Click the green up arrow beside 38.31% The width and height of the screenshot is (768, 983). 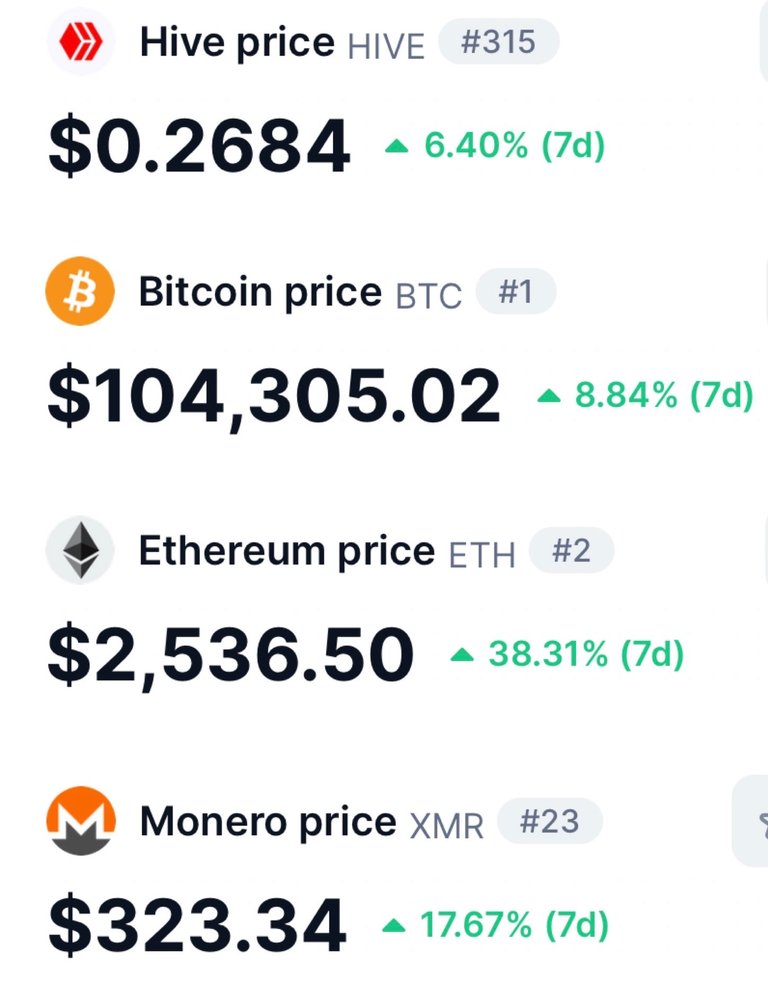click(x=463, y=655)
